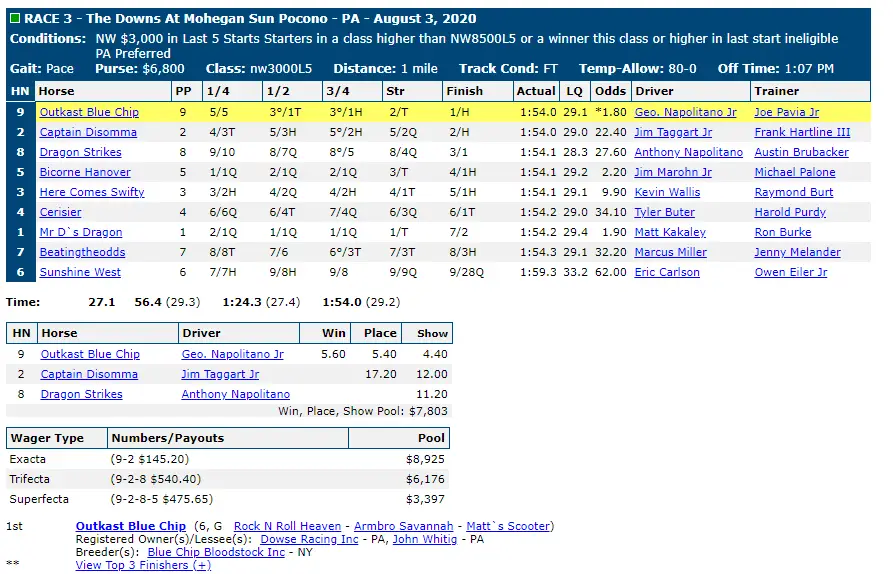This screenshot has width=893, height=574.
Task: Open trainer Ron Burke page
Action: click(x=783, y=232)
